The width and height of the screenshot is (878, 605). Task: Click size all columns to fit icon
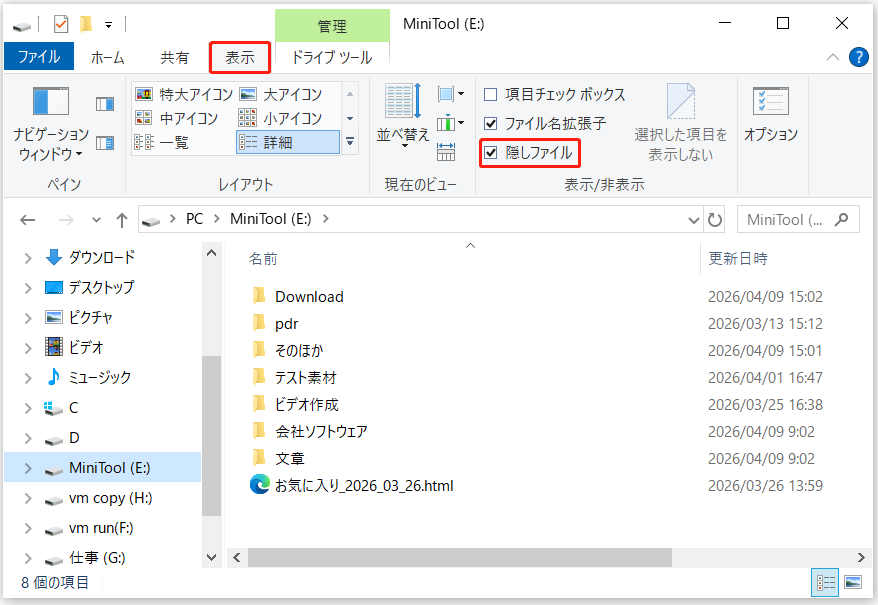click(446, 152)
